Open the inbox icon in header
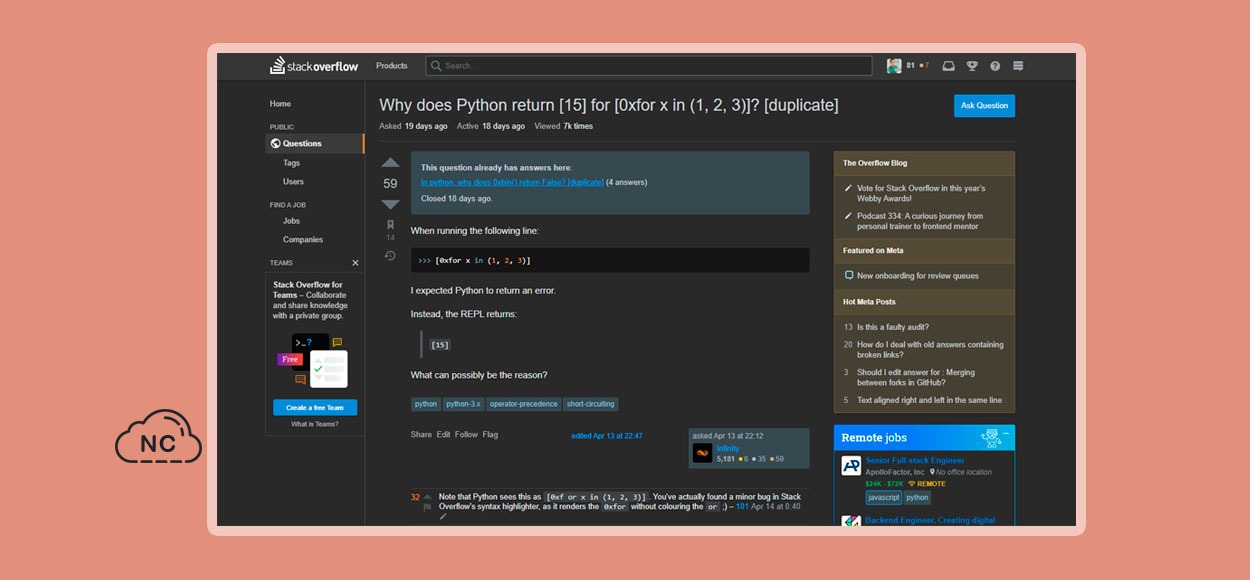 [948, 66]
